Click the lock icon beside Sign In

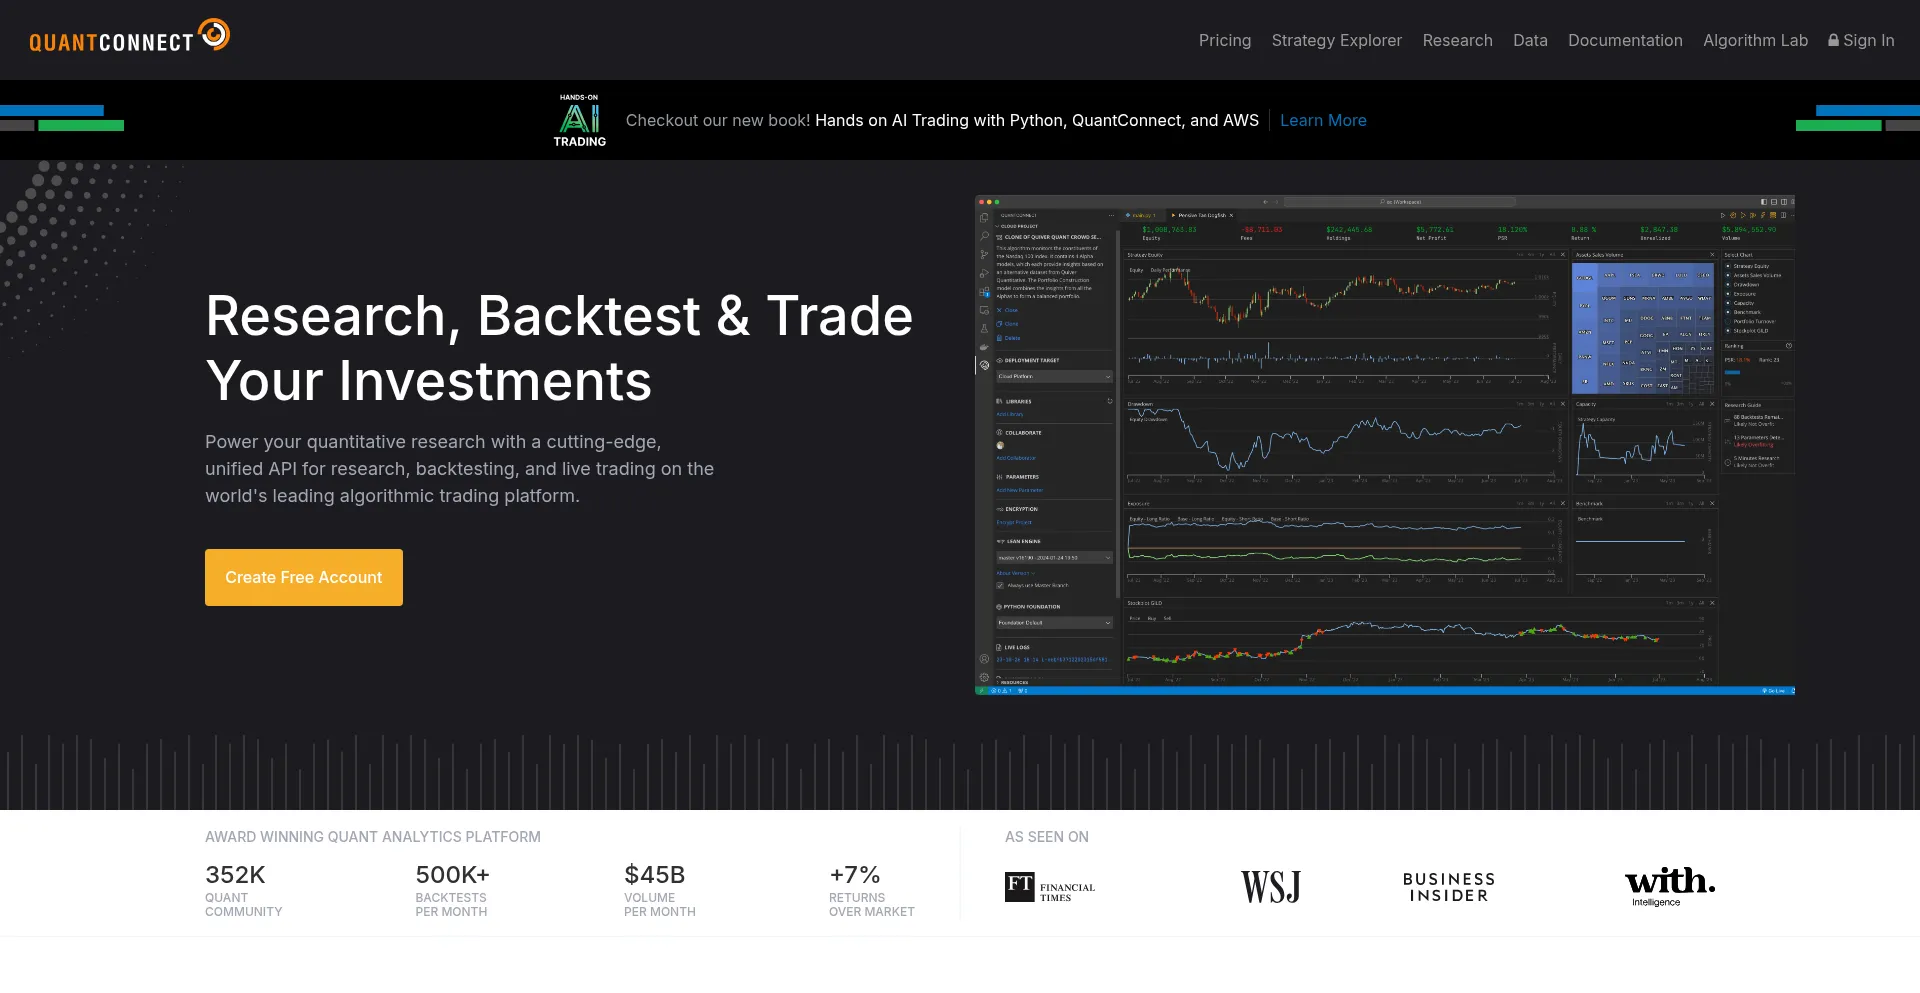[x=1833, y=40]
